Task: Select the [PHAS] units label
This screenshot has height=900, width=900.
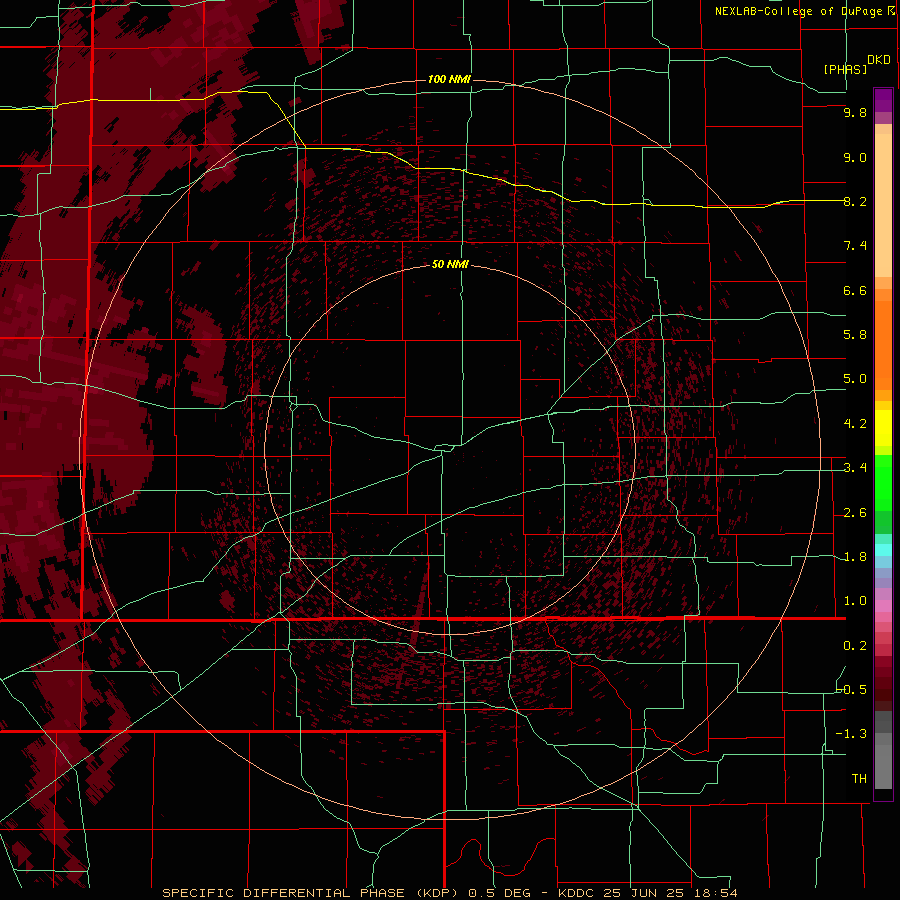Action: click(845, 70)
